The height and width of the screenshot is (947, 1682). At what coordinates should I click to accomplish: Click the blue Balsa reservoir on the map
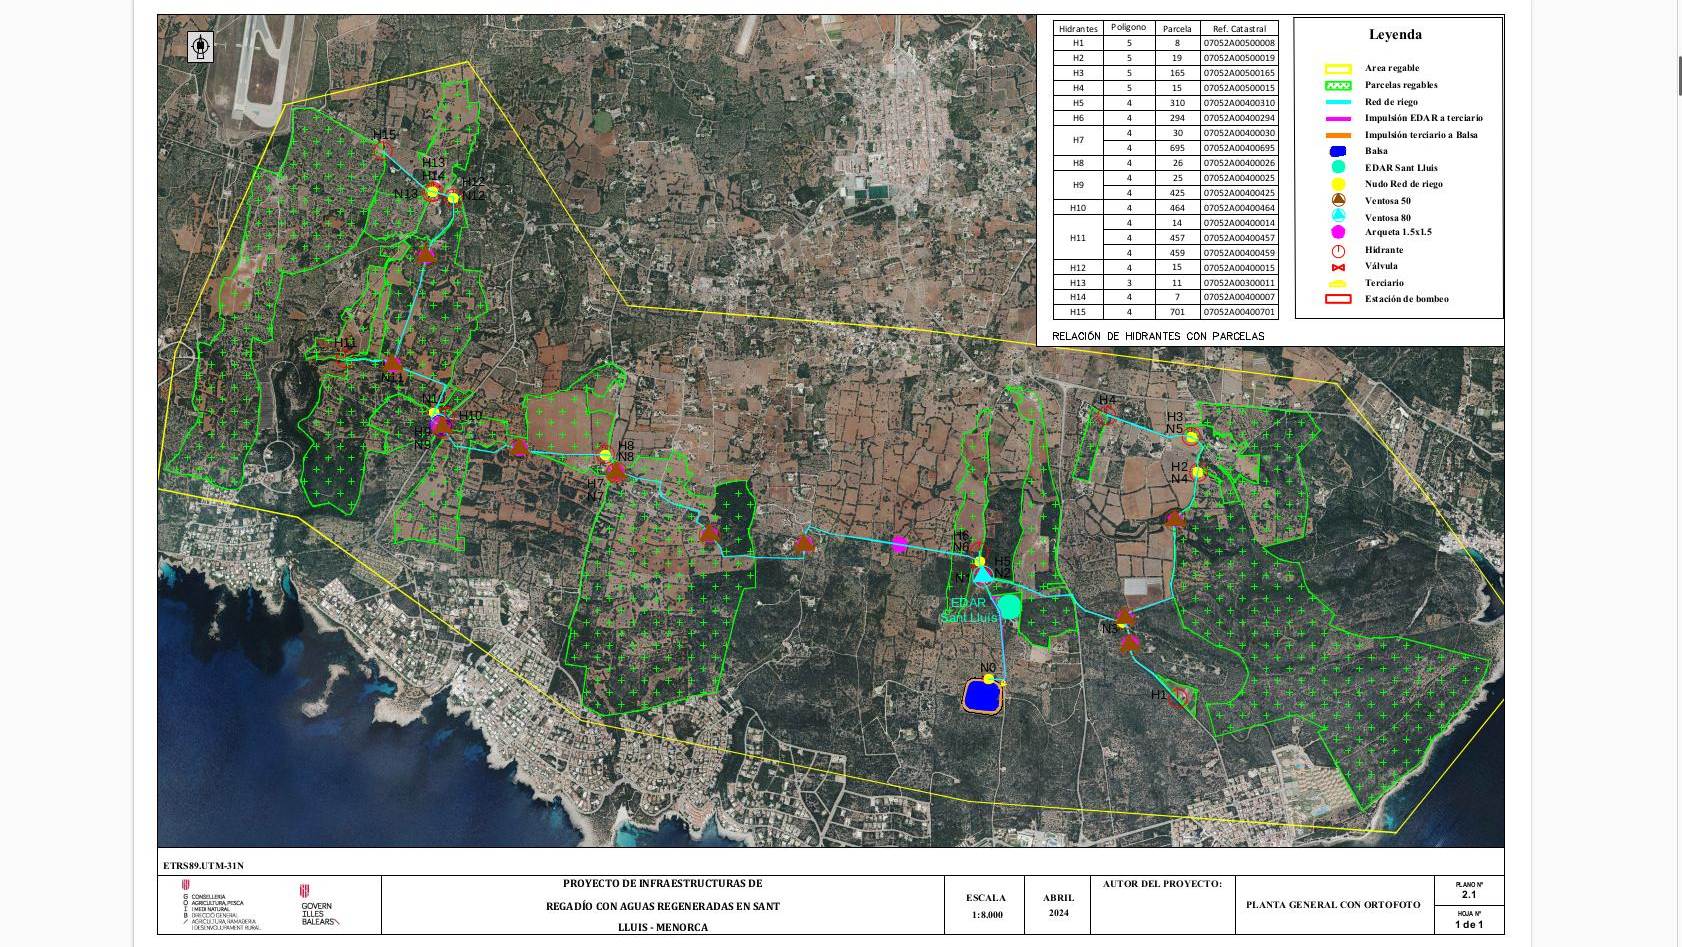pos(982,696)
